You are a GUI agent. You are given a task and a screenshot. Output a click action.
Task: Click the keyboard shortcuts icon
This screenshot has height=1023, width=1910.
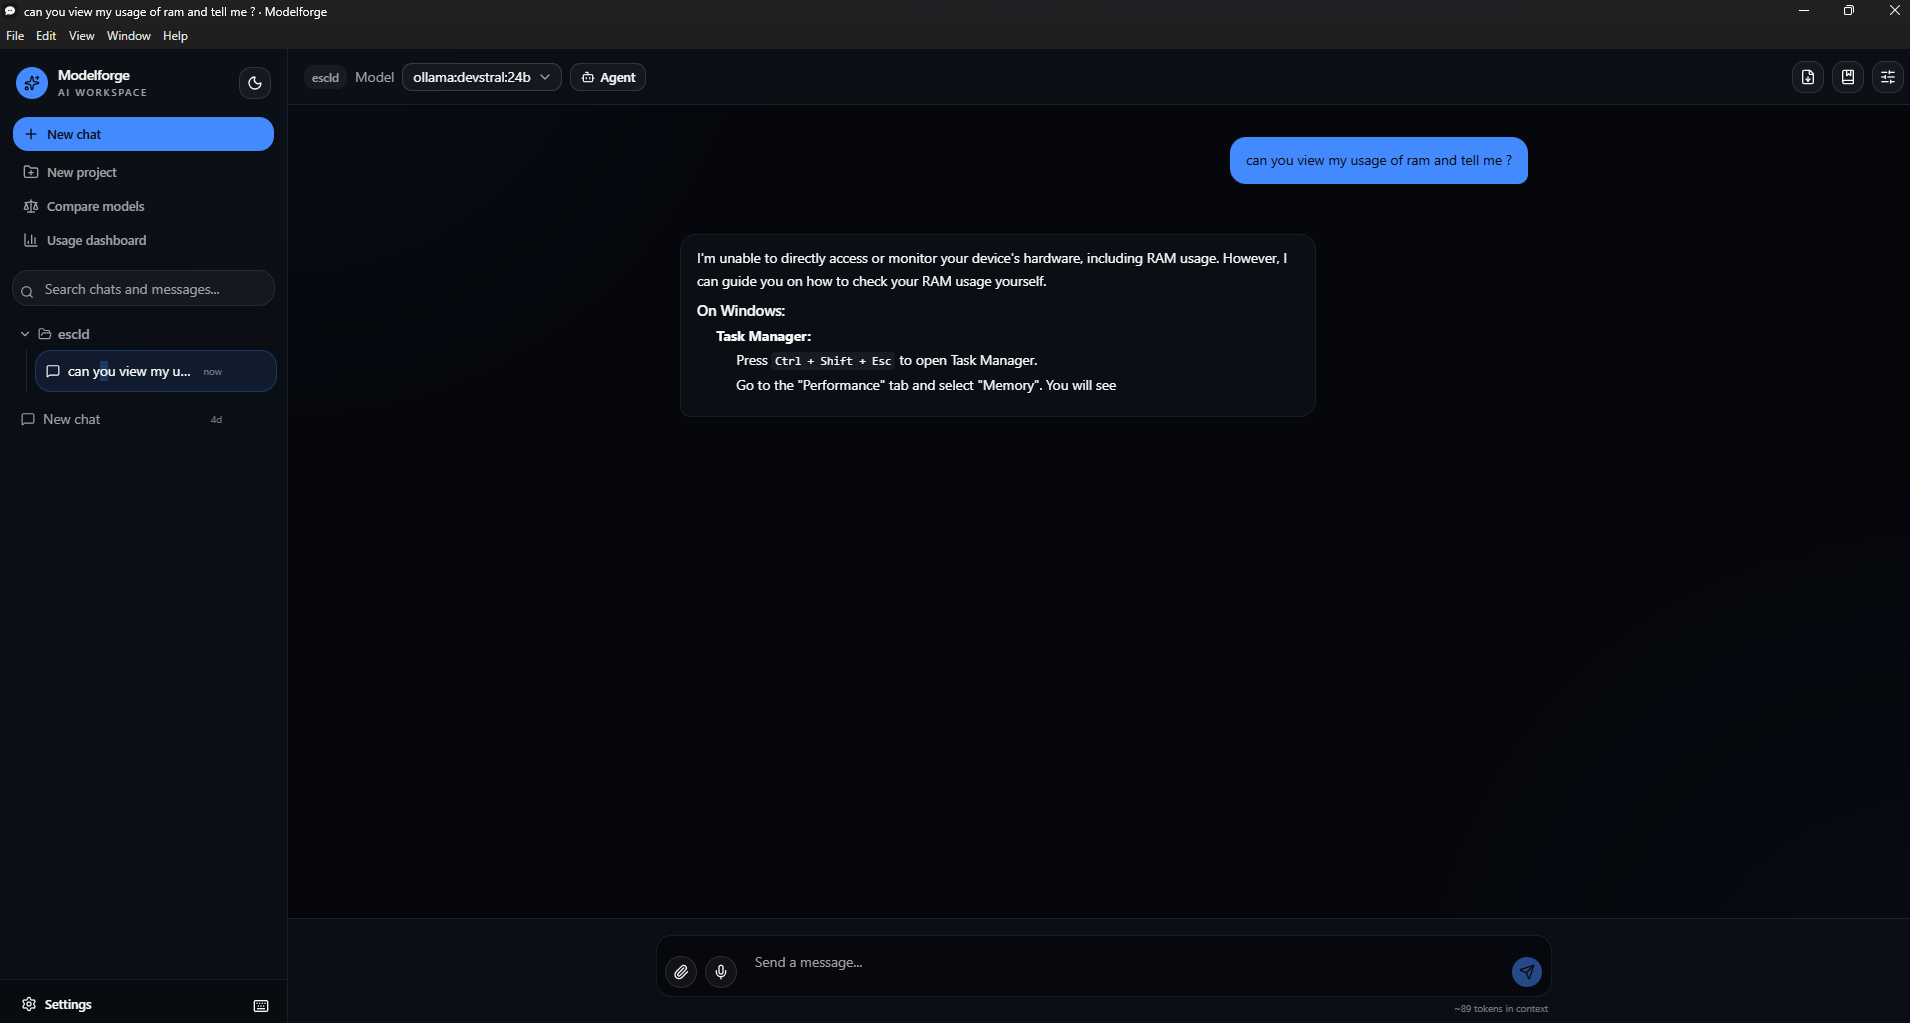[261, 1006]
